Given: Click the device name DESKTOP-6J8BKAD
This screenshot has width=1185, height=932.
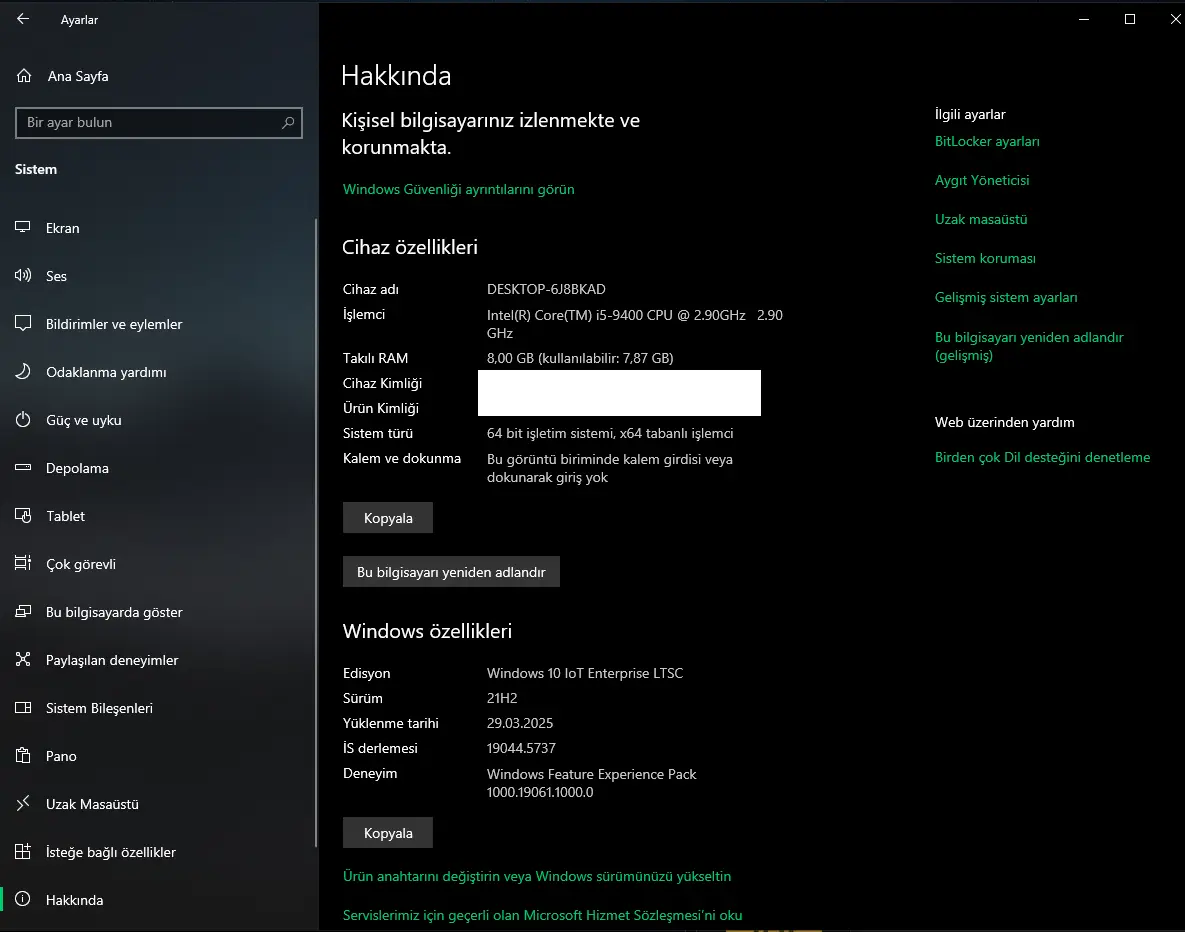Looking at the screenshot, I should coord(546,290).
